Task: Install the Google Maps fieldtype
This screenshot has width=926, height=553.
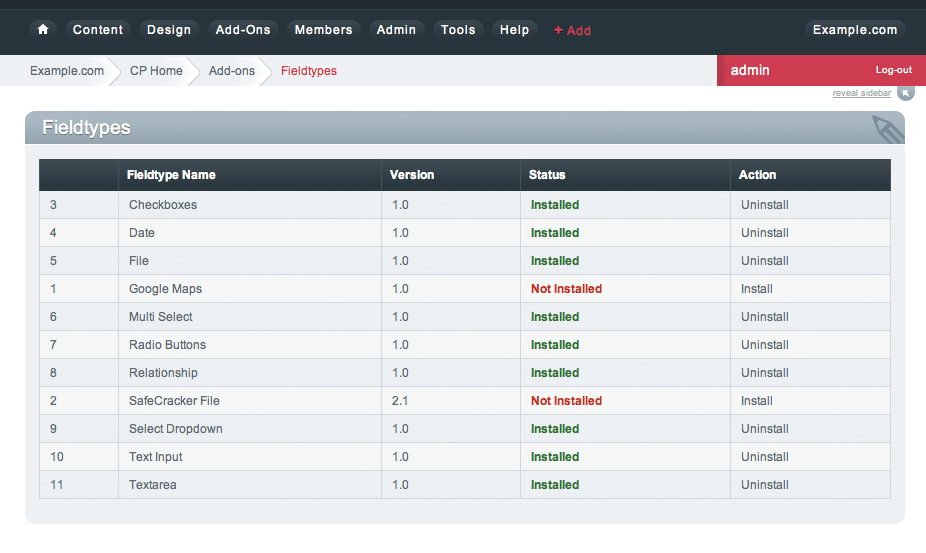Action: click(x=757, y=289)
